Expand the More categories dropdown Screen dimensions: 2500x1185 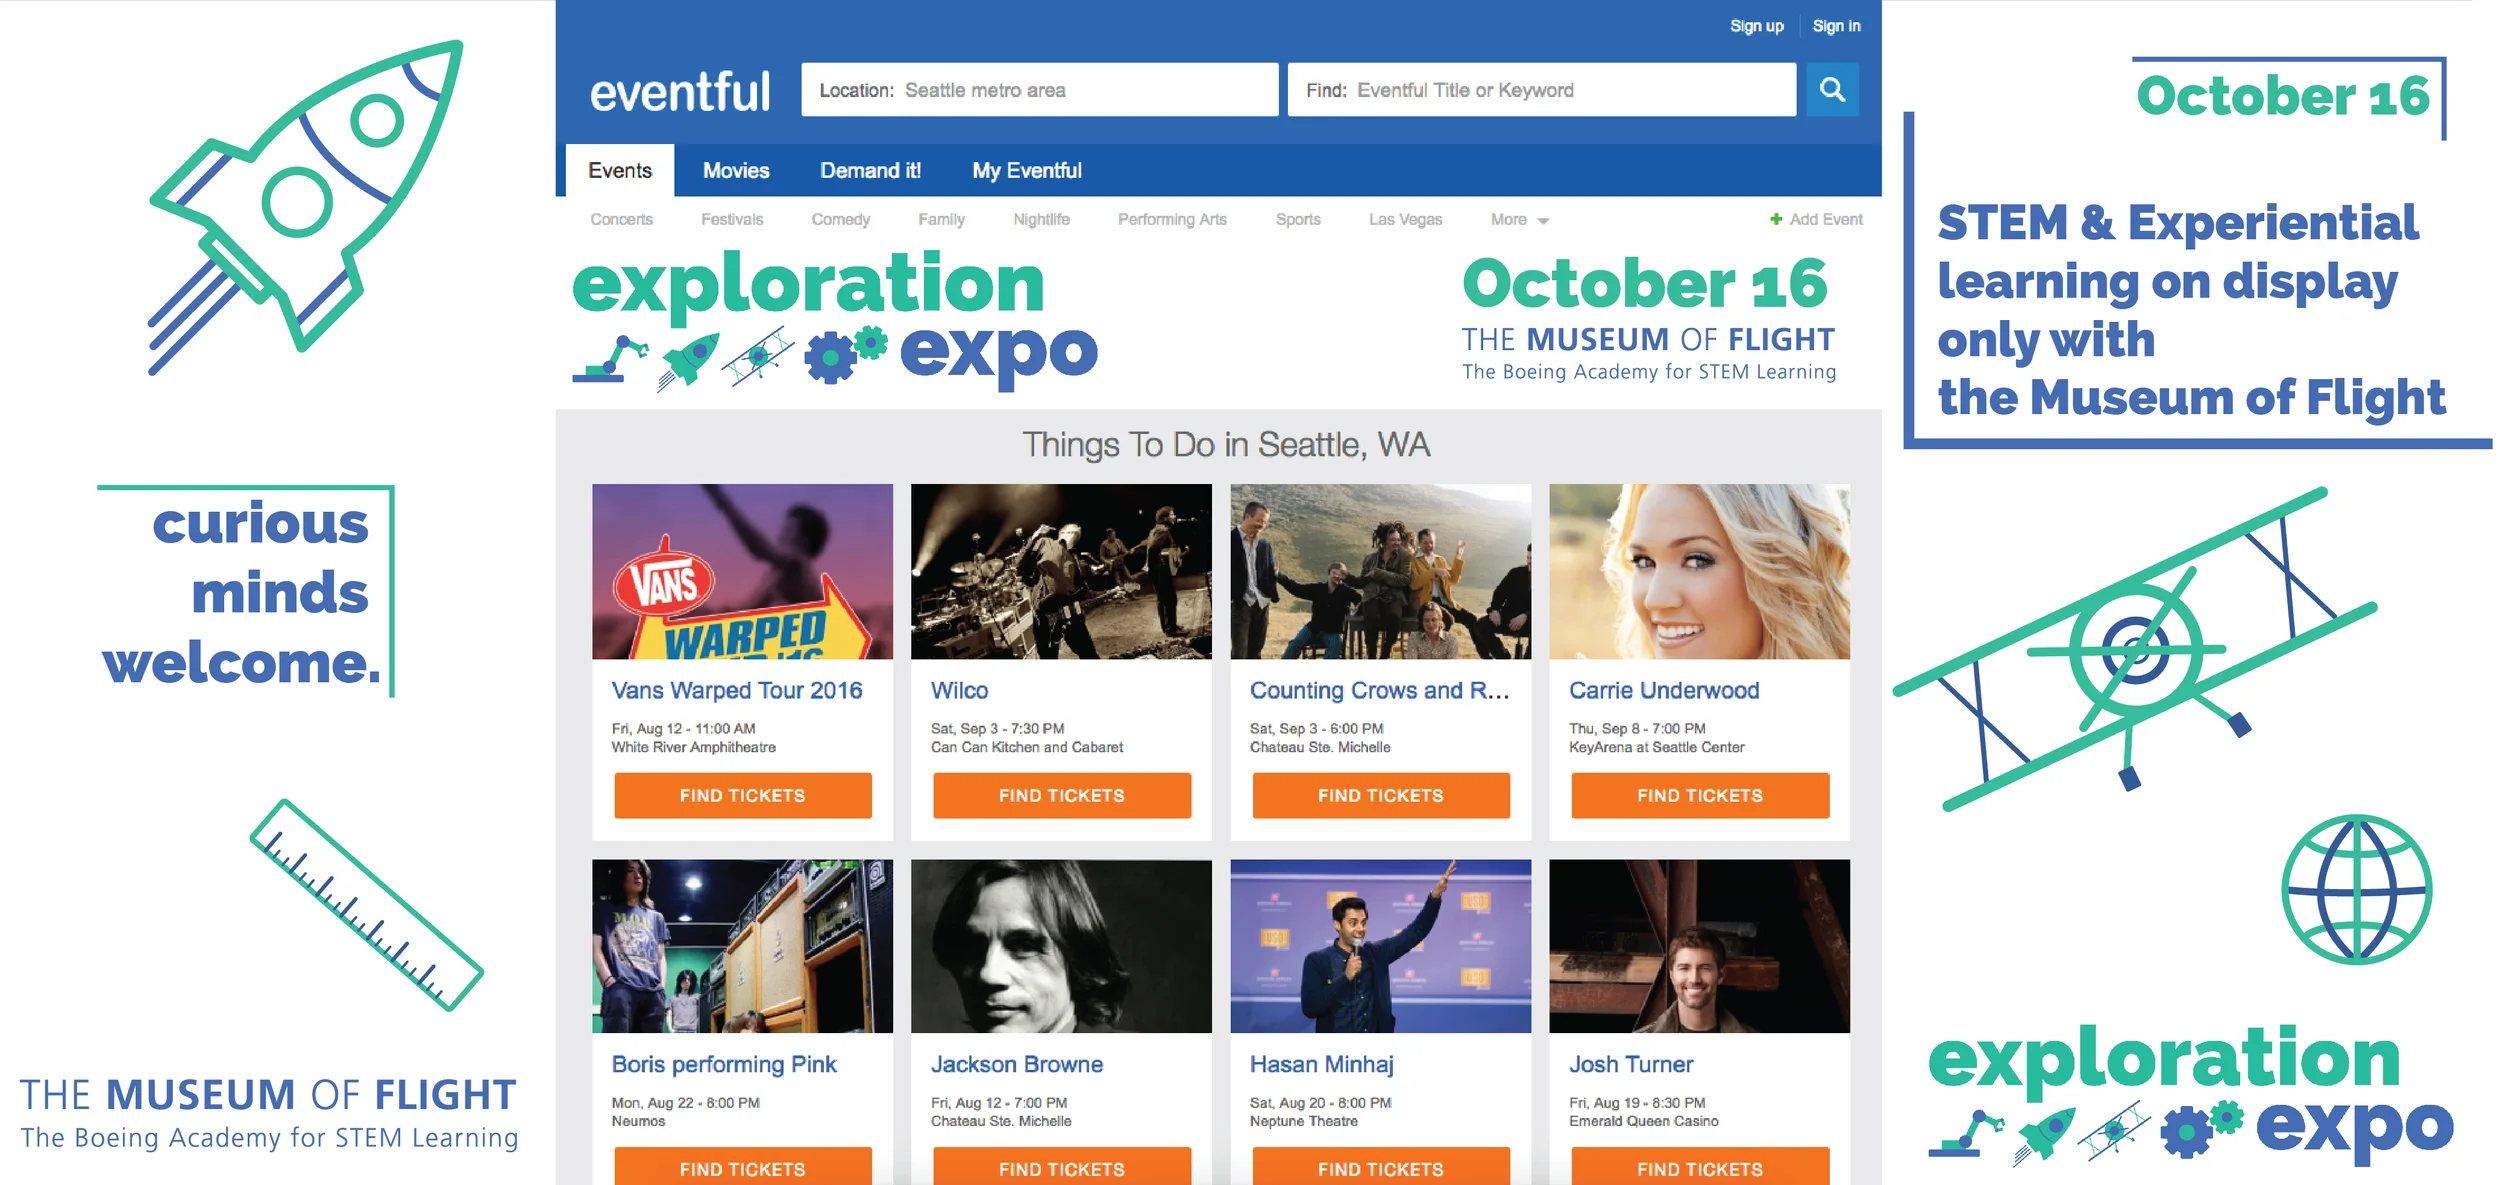click(x=1518, y=220)
